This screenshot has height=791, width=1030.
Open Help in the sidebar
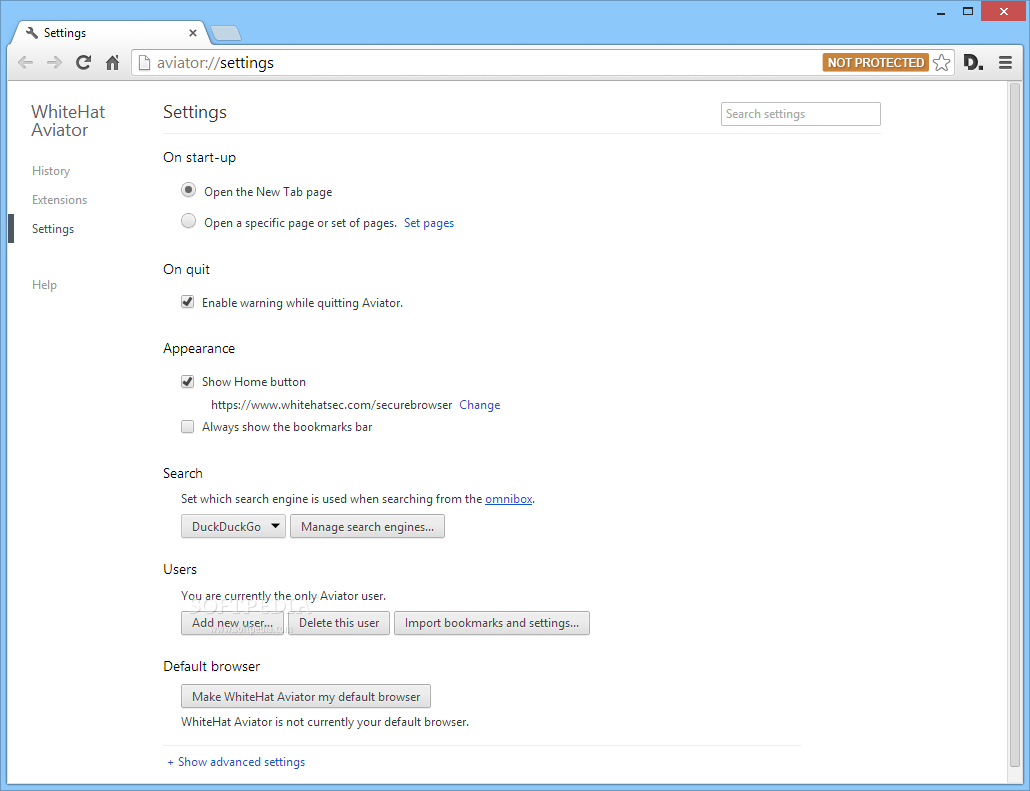click(x=44, y=284)
